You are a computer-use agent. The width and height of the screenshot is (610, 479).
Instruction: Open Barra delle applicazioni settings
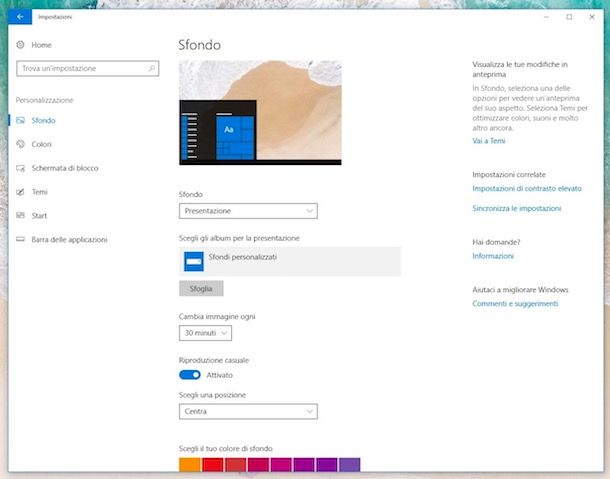coord(69,240)
